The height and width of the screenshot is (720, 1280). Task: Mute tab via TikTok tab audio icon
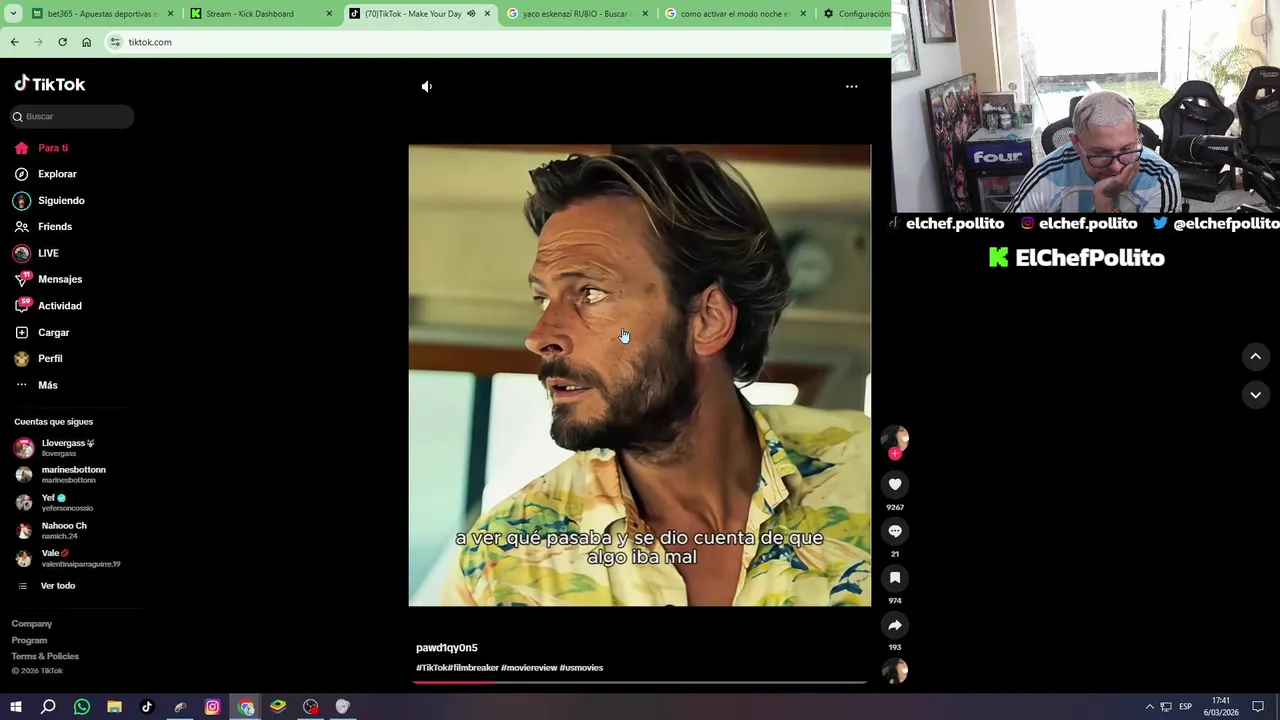[x=471, y=14]
